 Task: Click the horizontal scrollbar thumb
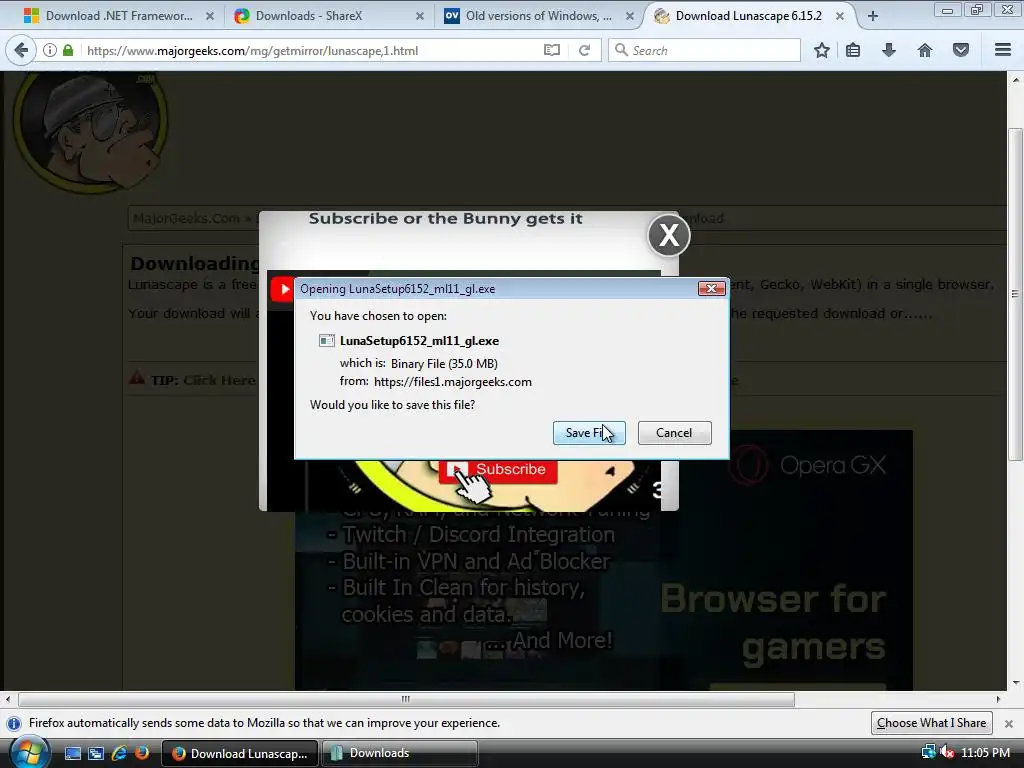click(x=406, y=699)
